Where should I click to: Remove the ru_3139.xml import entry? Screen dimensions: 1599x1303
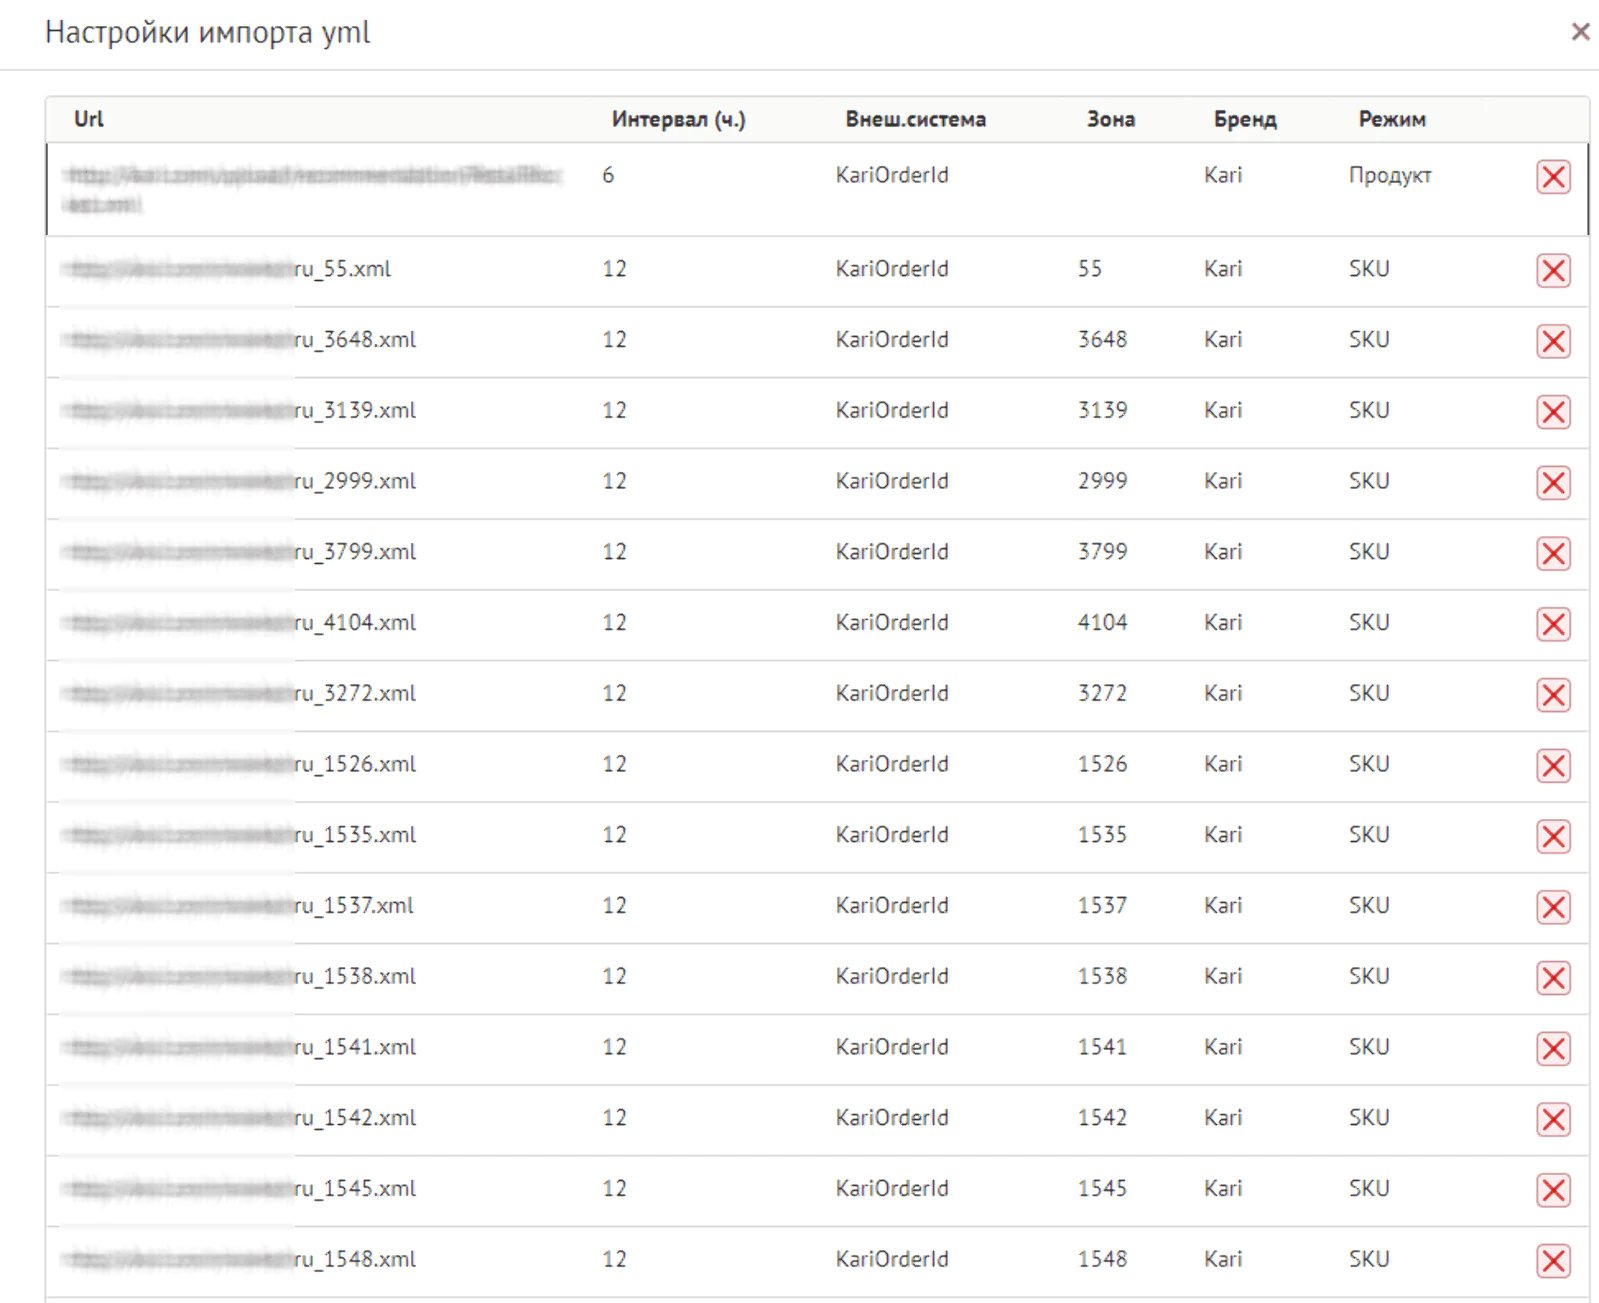pos(1553,412)
